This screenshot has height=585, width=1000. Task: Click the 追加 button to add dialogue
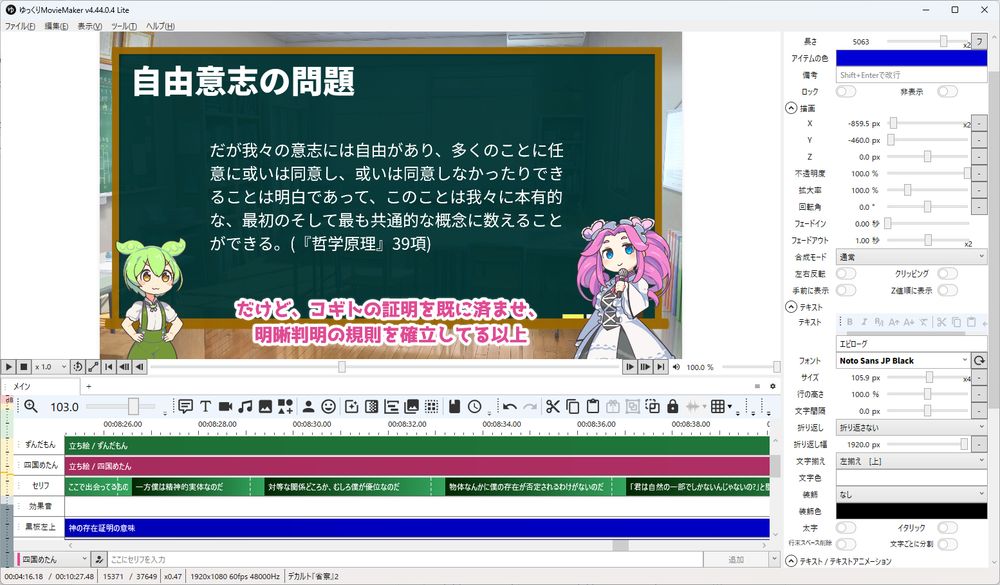735,559
